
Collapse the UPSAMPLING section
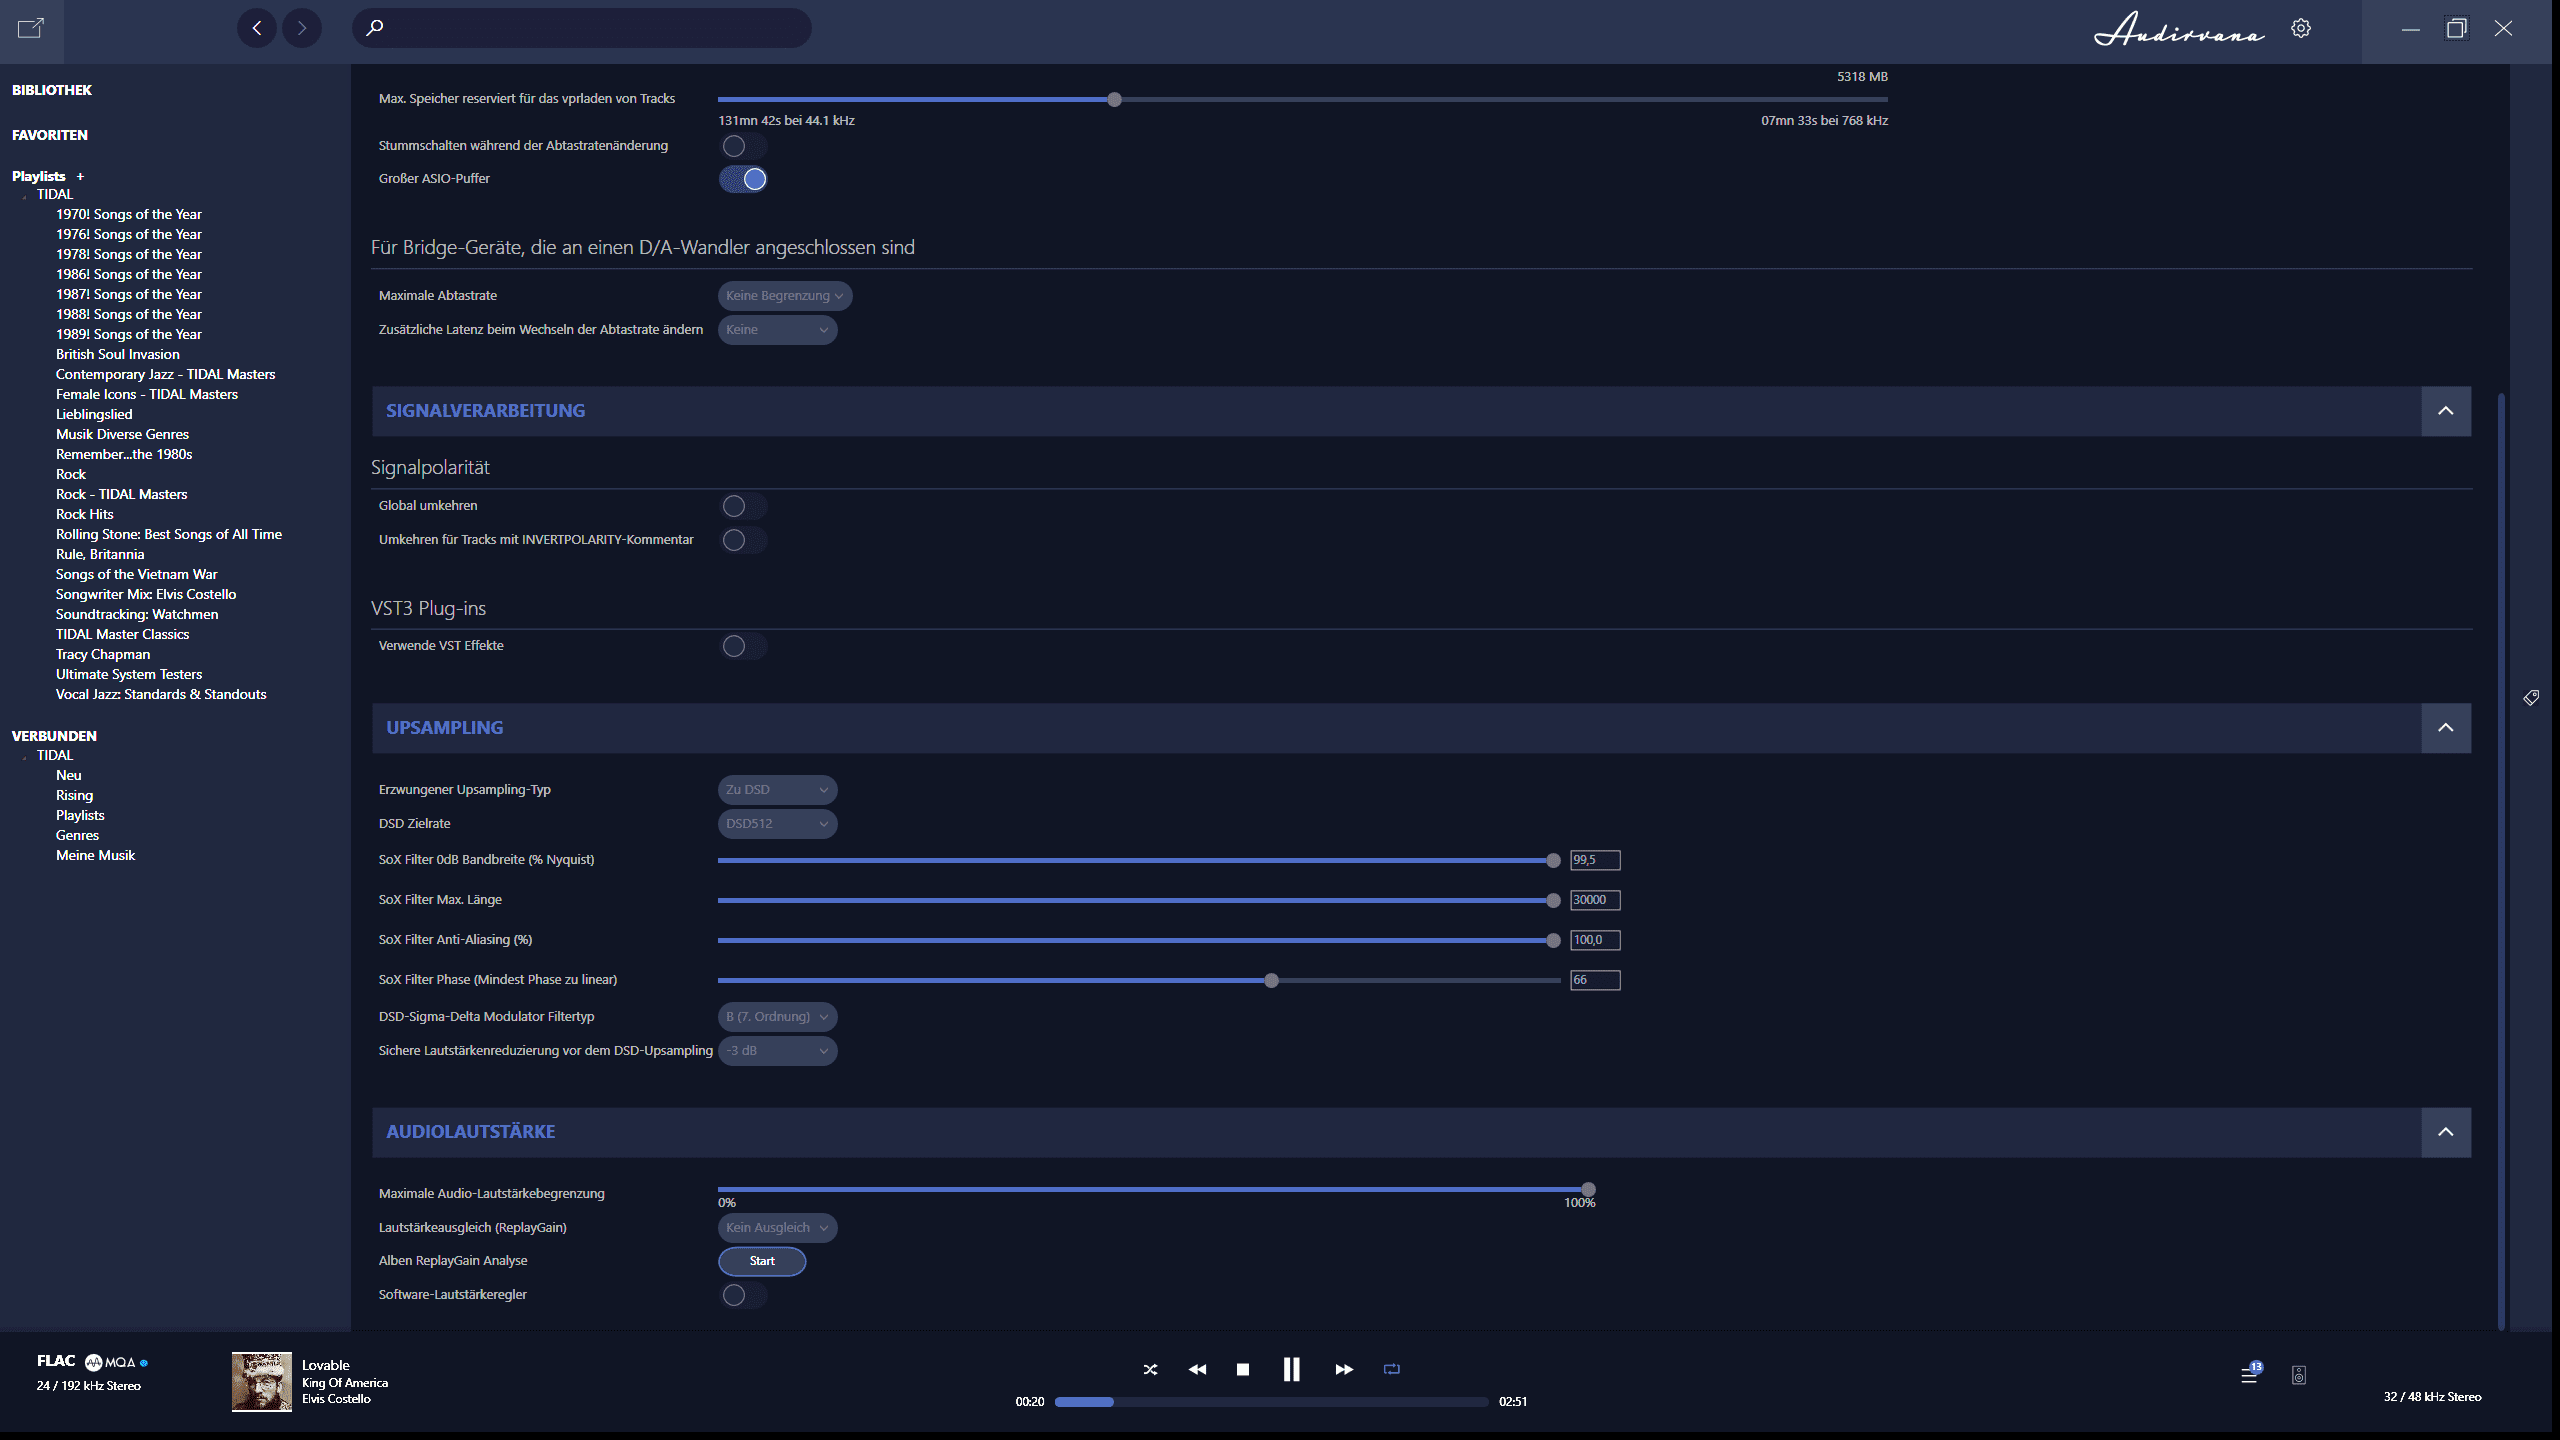pyautogui.click(x=2446, y=728)
